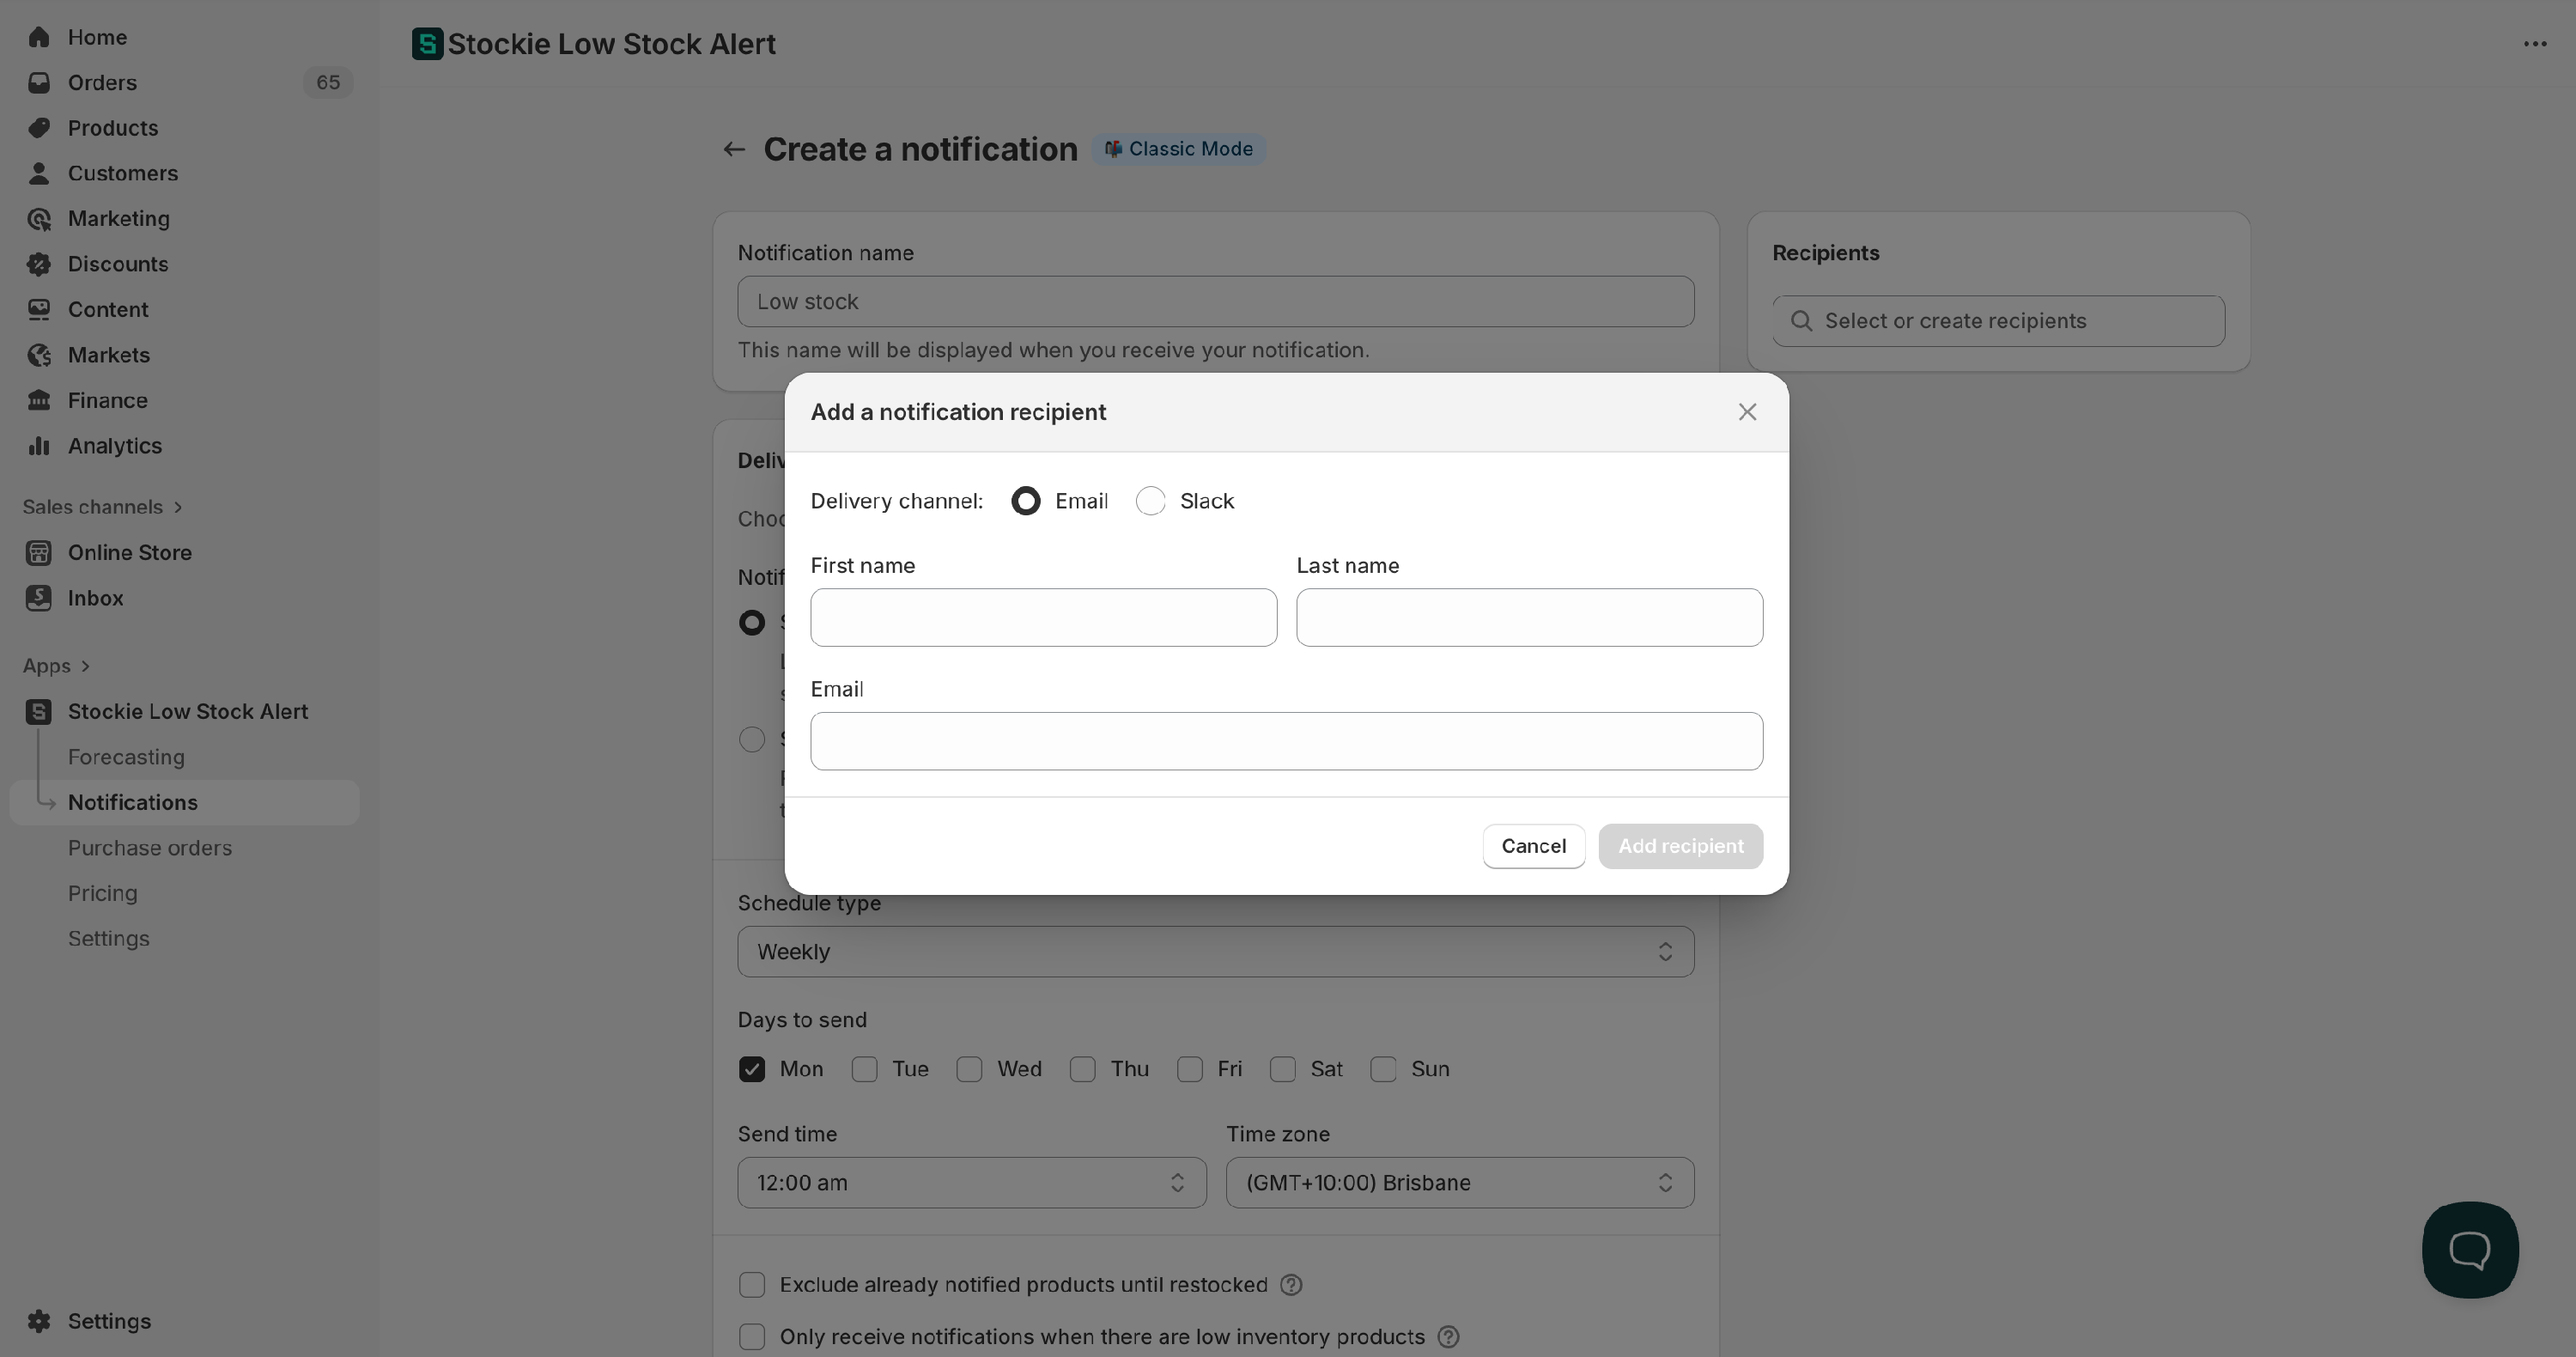This screenshot has height=1357, width=2576.
Task: Open the chat support bubble icon
Action: click(2469, 1249)
